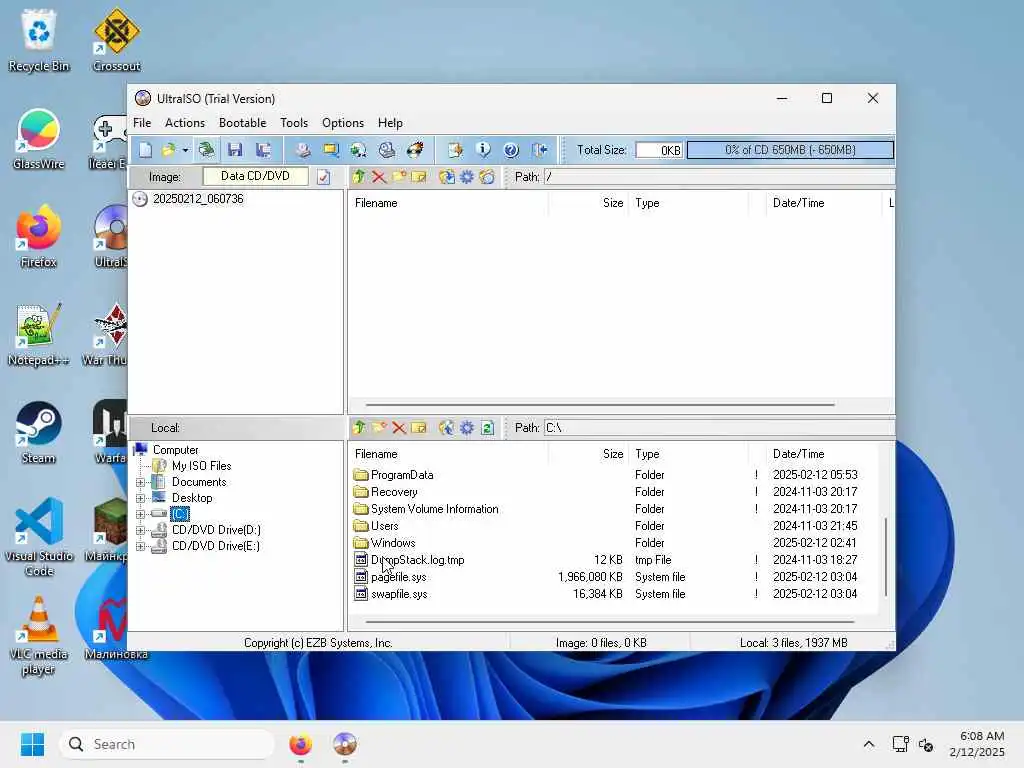The height and width of the screenshot is (768, 1024).
Task: Open the File menu
Action: coord(142,123)
